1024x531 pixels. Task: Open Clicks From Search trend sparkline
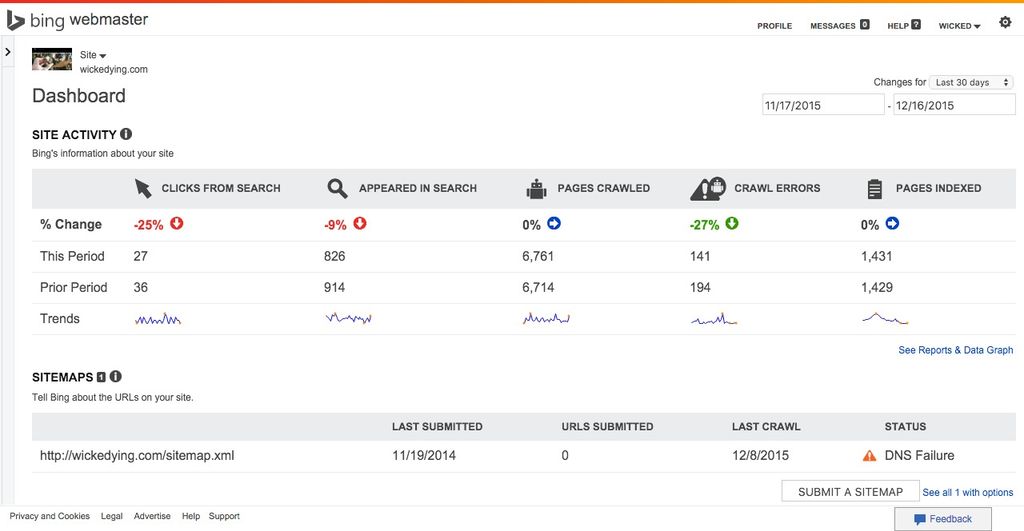tap(158, 319)
